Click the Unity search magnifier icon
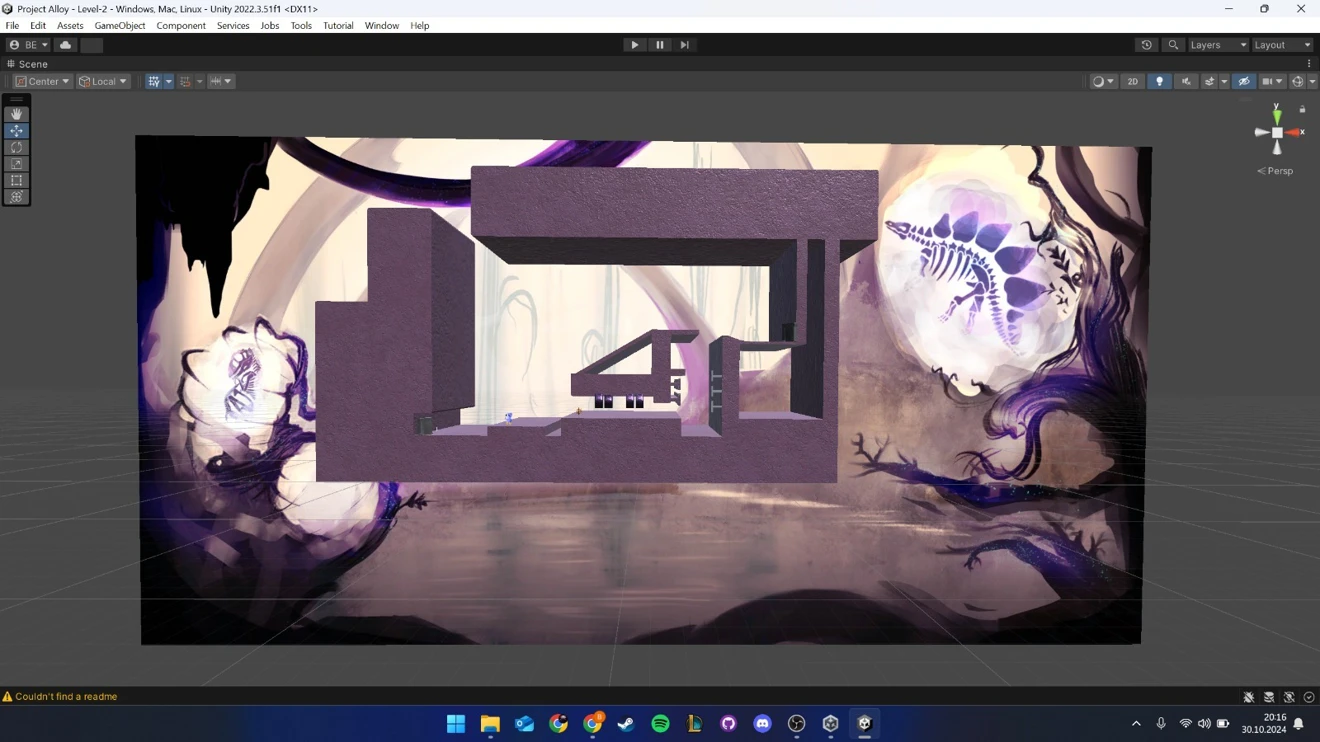The height and width of the screenshot is (742, 1320). 1173,45
